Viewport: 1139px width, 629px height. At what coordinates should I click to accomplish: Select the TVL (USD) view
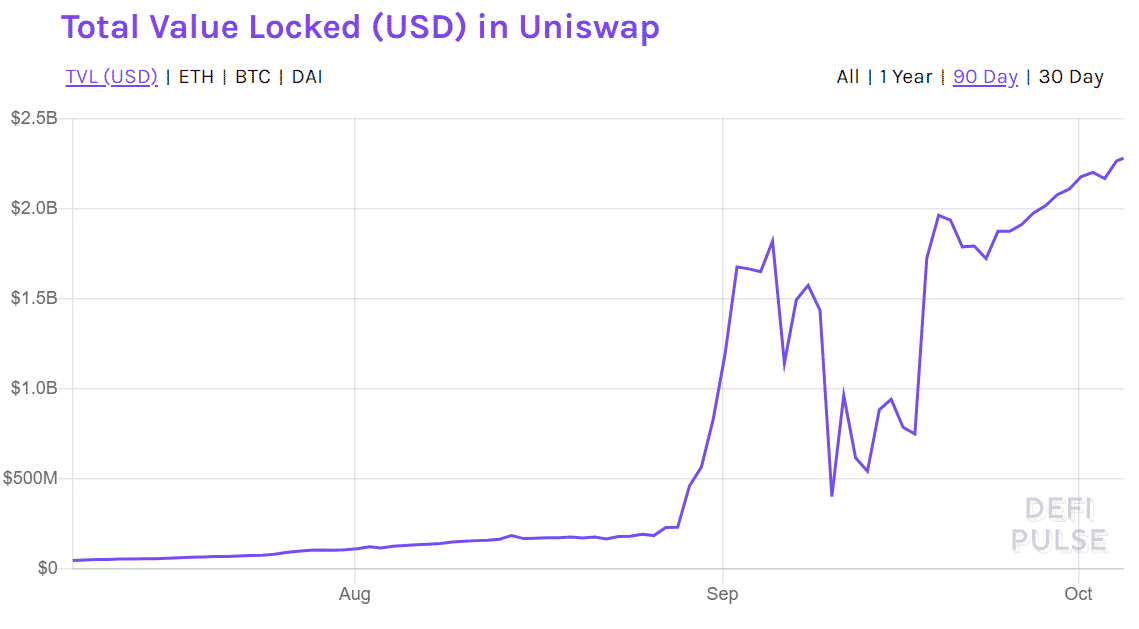pos(111,77)
